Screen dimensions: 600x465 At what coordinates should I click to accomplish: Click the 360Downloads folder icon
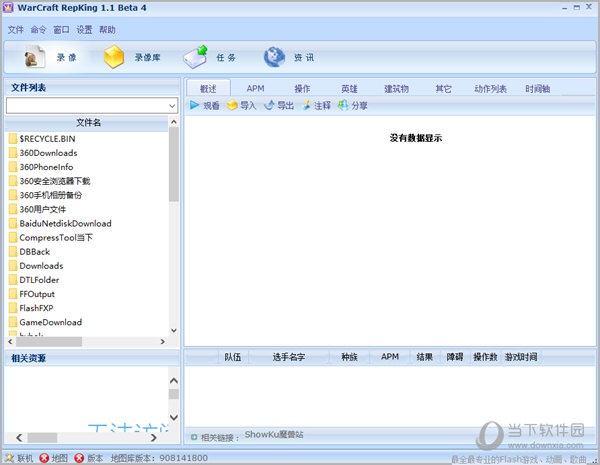click(x=13, y=153)
